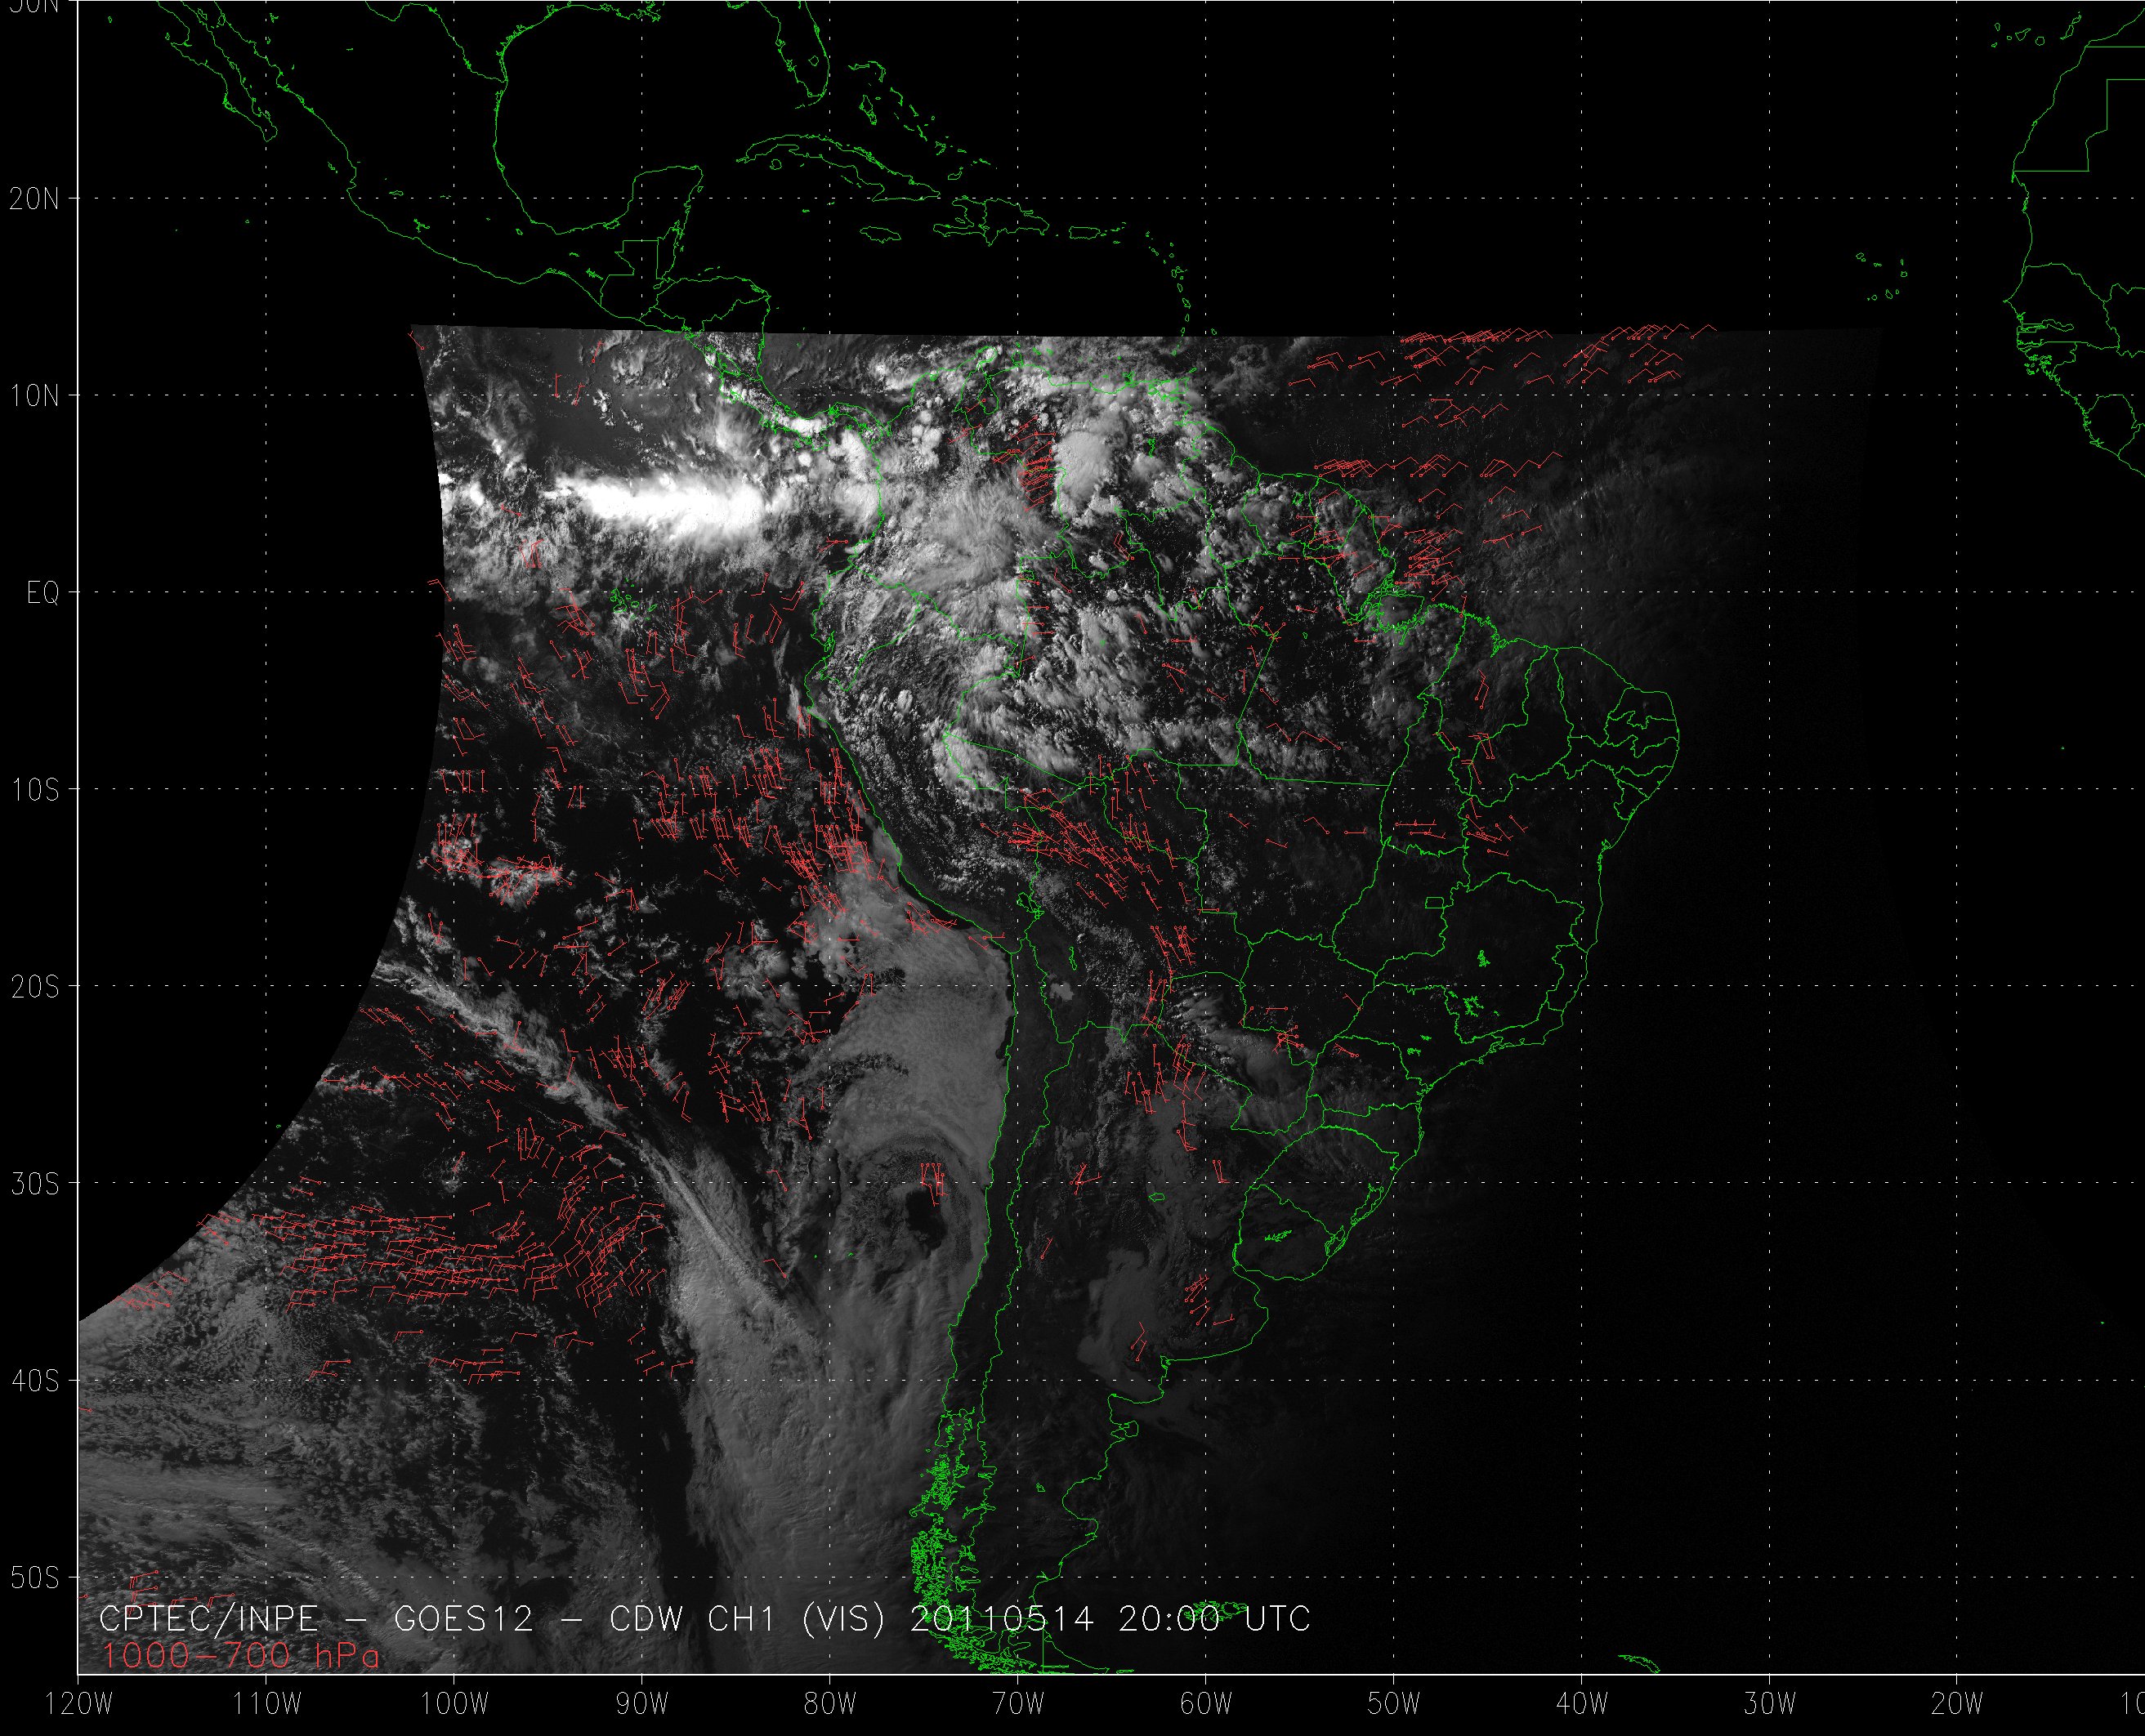
Task: Click the 10N latitude label
Action: [34, 396]
